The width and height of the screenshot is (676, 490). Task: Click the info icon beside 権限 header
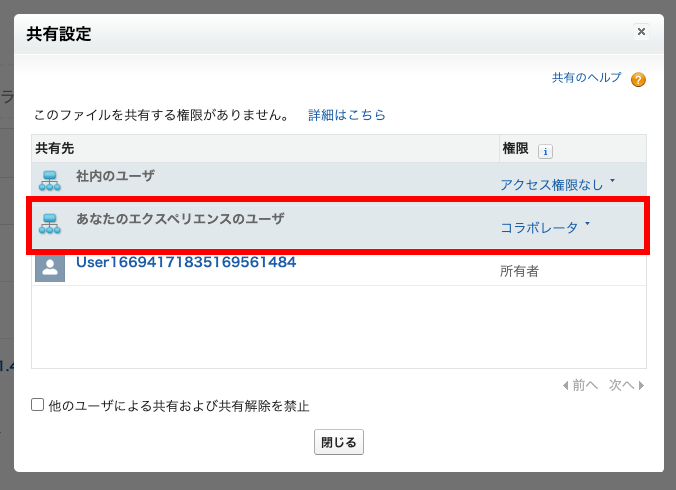tap(545, 151)
